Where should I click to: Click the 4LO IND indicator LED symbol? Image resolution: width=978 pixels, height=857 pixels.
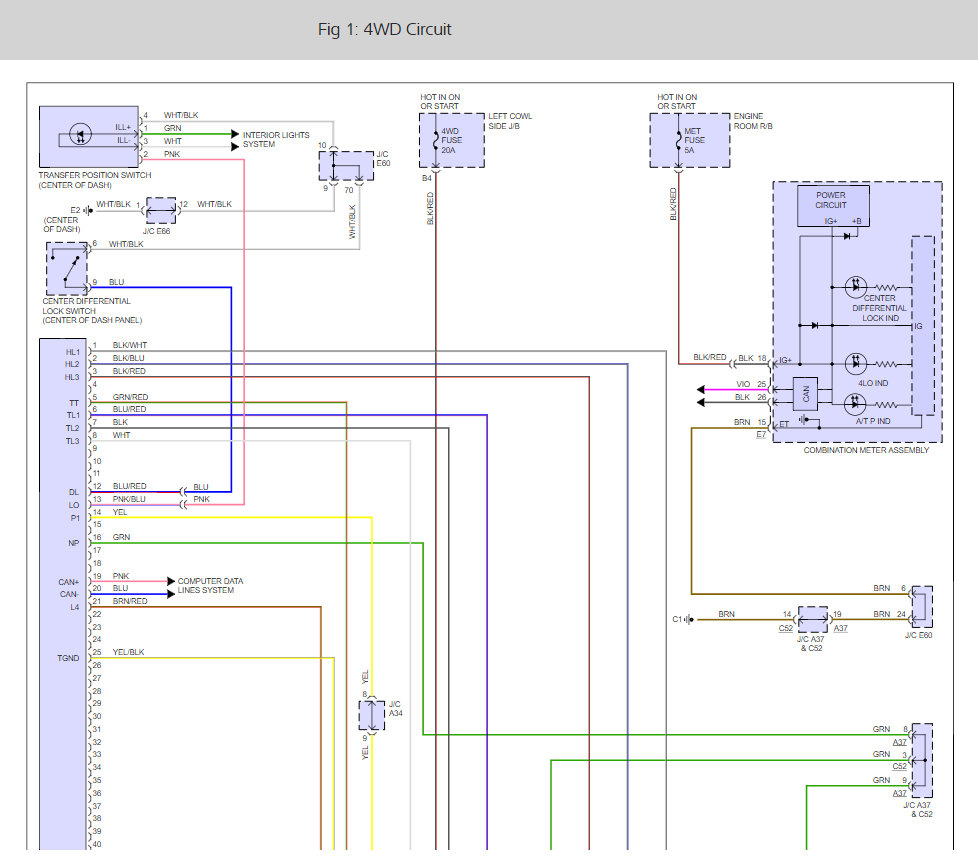click(855, 364)
